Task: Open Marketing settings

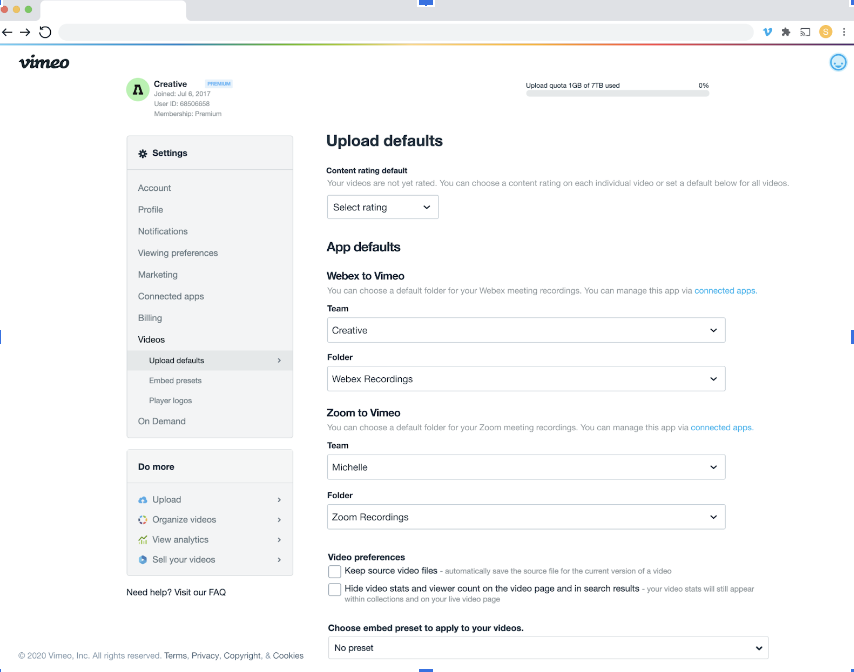Action: pyautogui.click(x=157, y=274)
